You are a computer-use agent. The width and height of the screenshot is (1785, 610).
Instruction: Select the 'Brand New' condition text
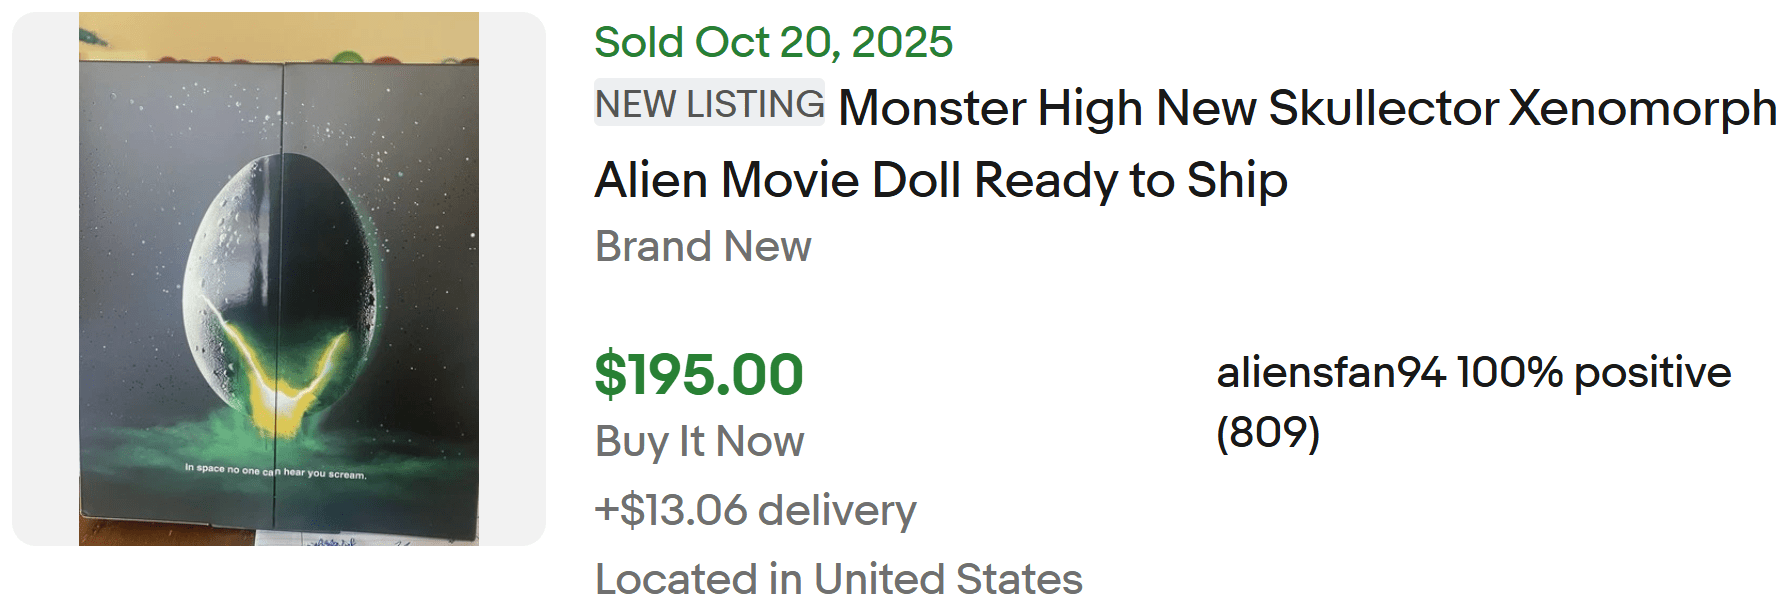(x=703, y=246)
